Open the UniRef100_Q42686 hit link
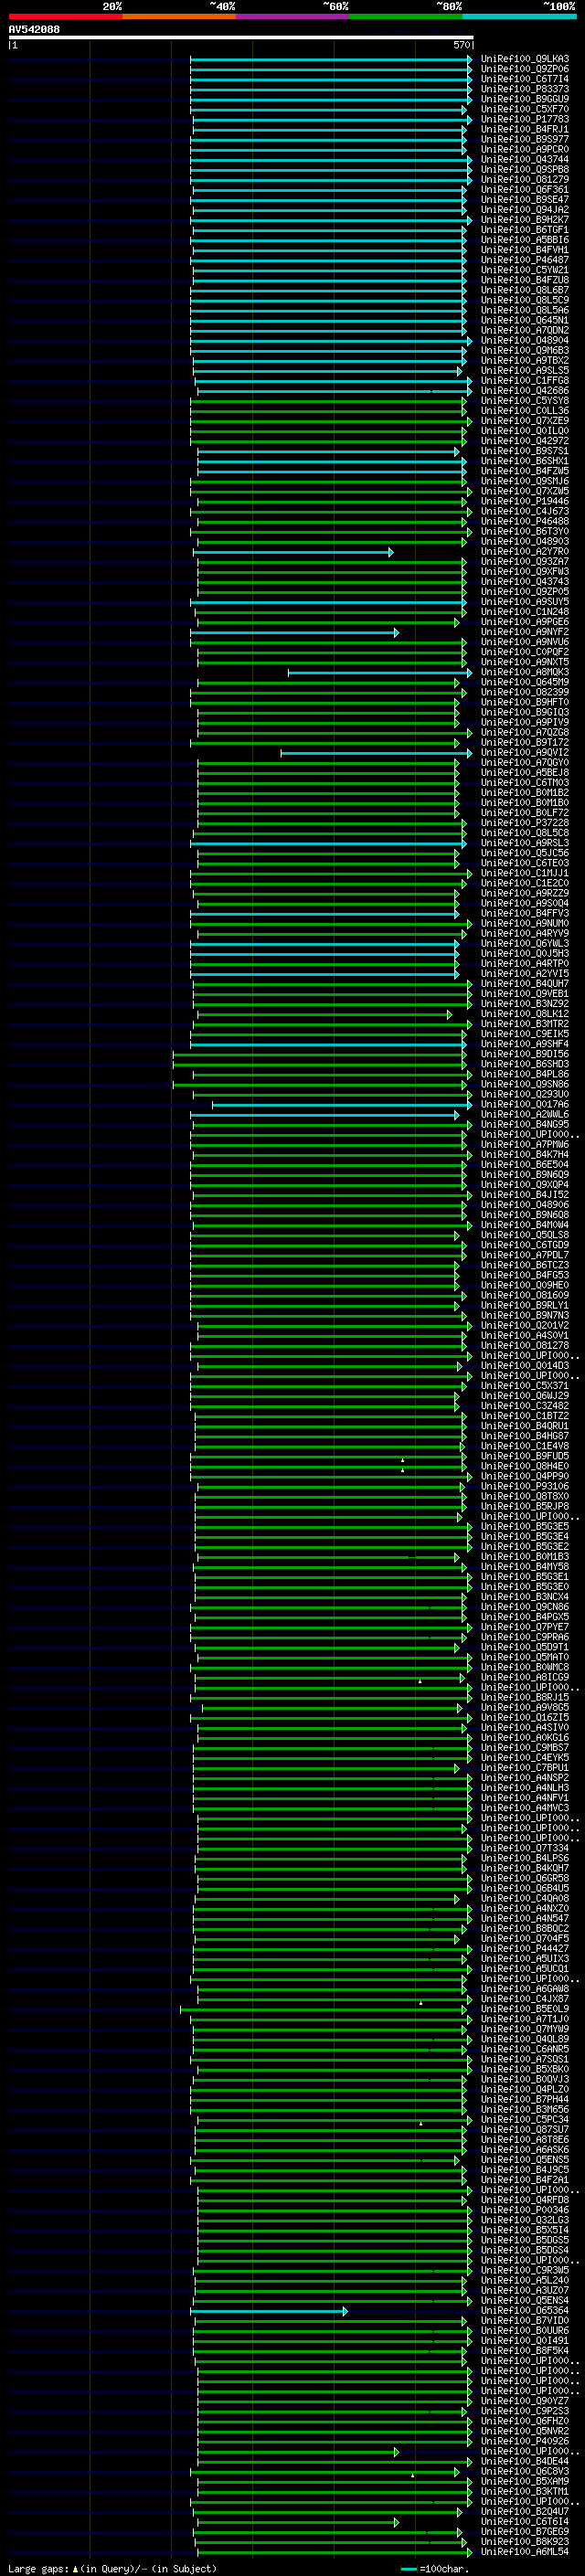The height and width of the screenshot is (2576, 585). (x=525, y=391)
